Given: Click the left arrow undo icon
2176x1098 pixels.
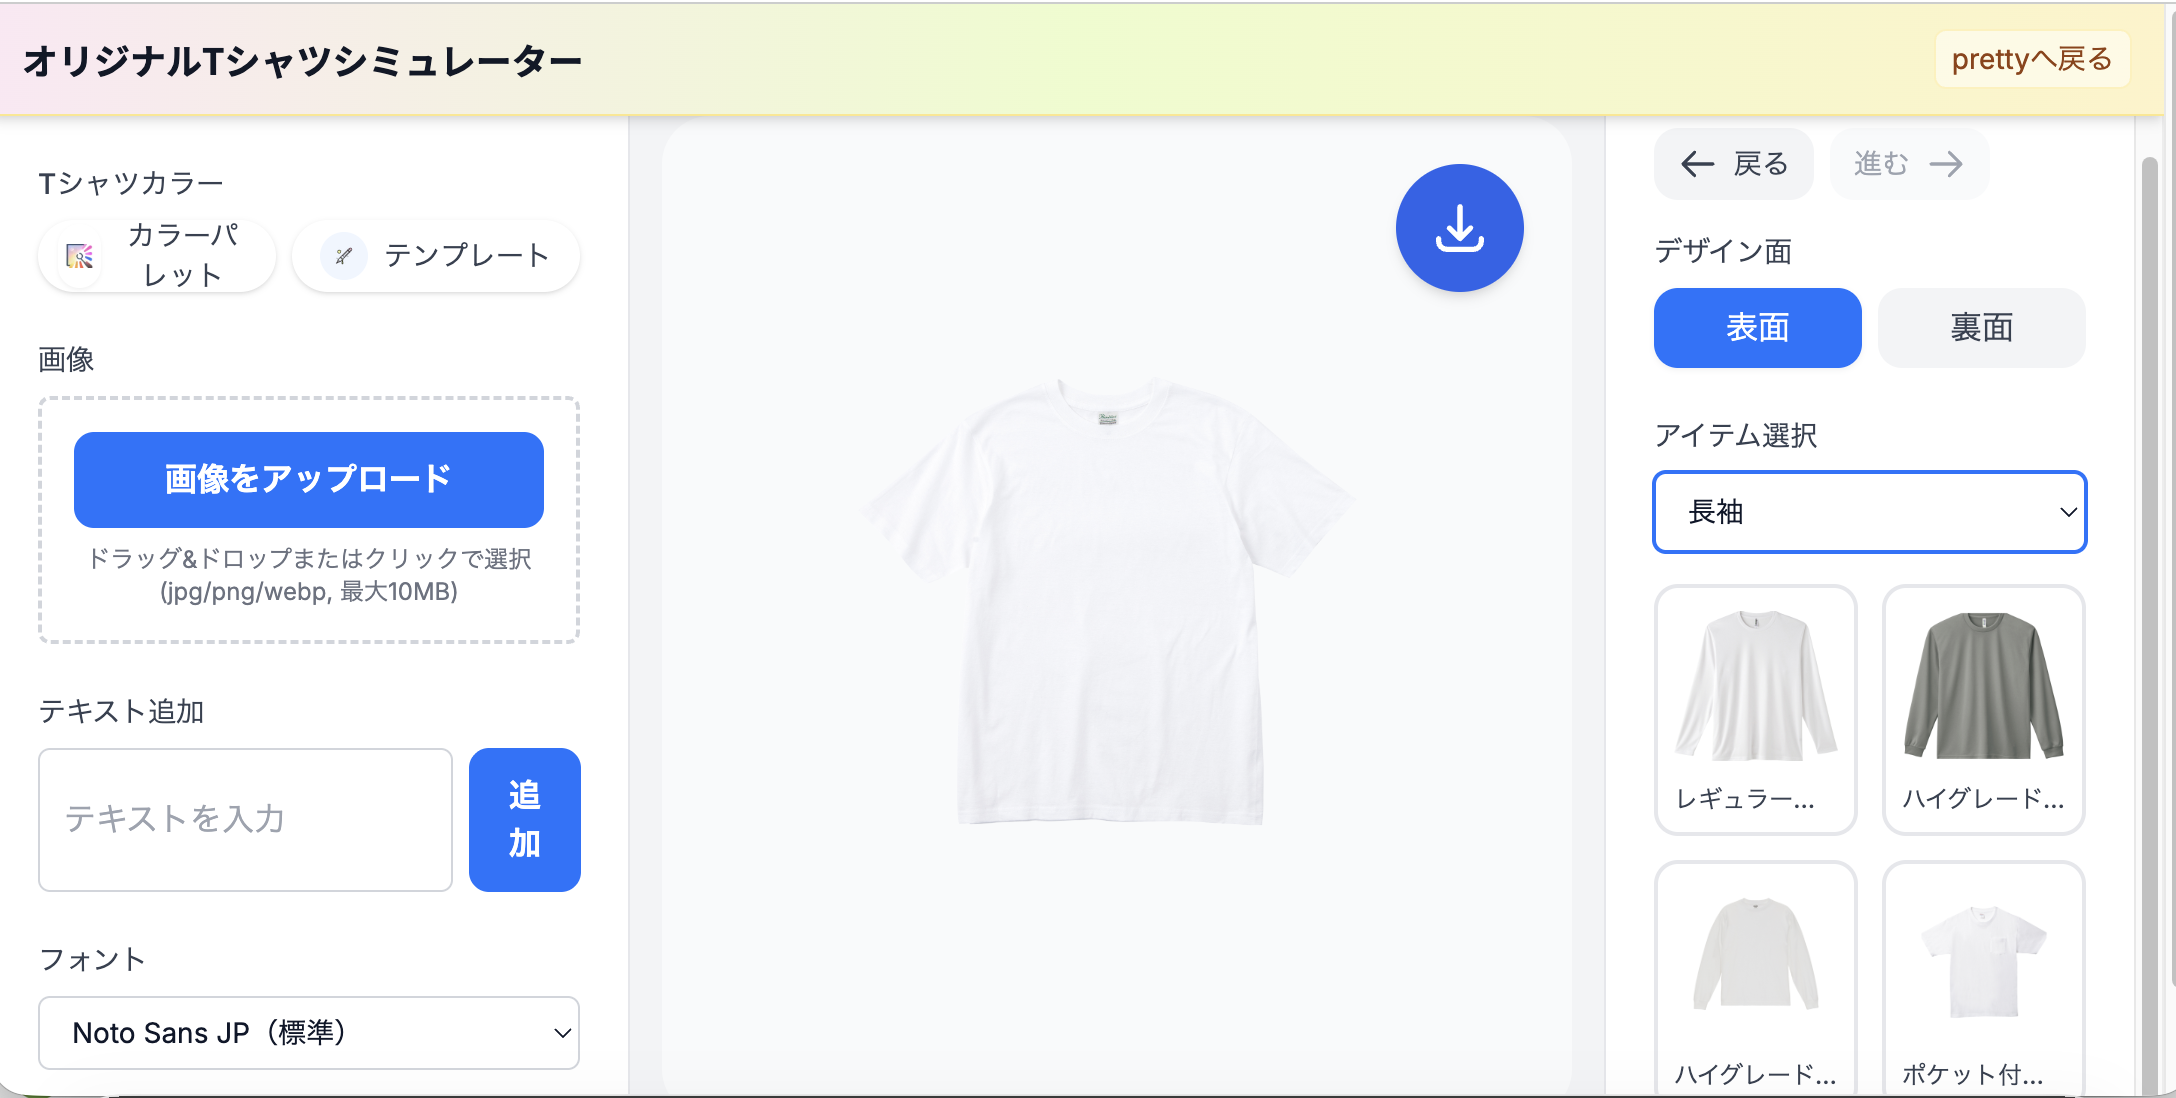Looking at the screenshot, I should 1697,164.
